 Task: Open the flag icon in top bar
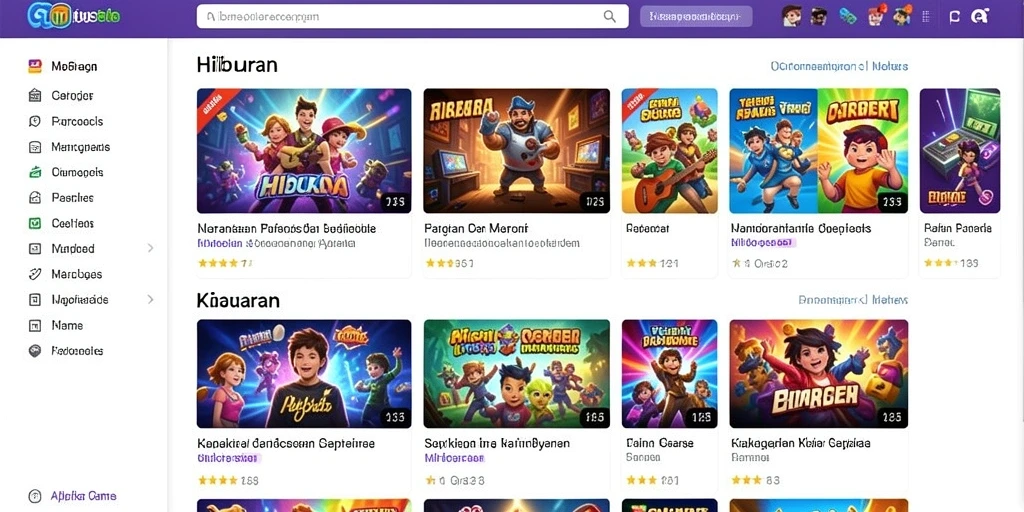(x=955, y=17)
